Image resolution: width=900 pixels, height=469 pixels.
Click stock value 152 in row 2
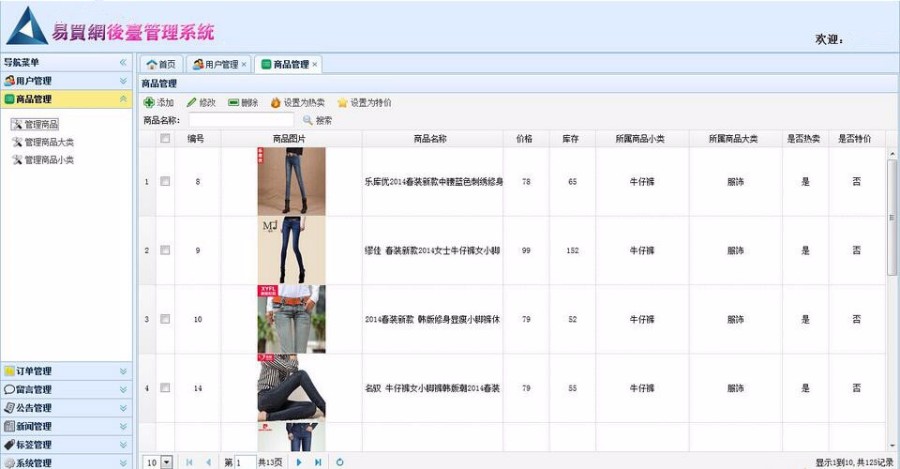572,250
